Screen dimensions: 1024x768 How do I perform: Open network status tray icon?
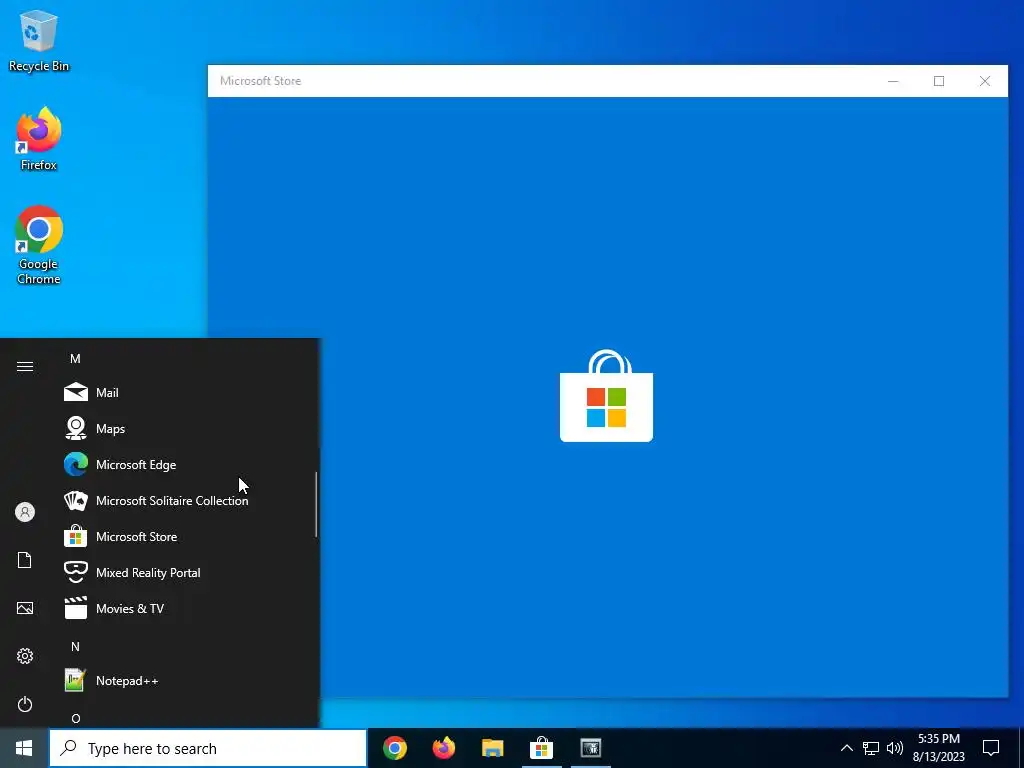coord(871,748)
